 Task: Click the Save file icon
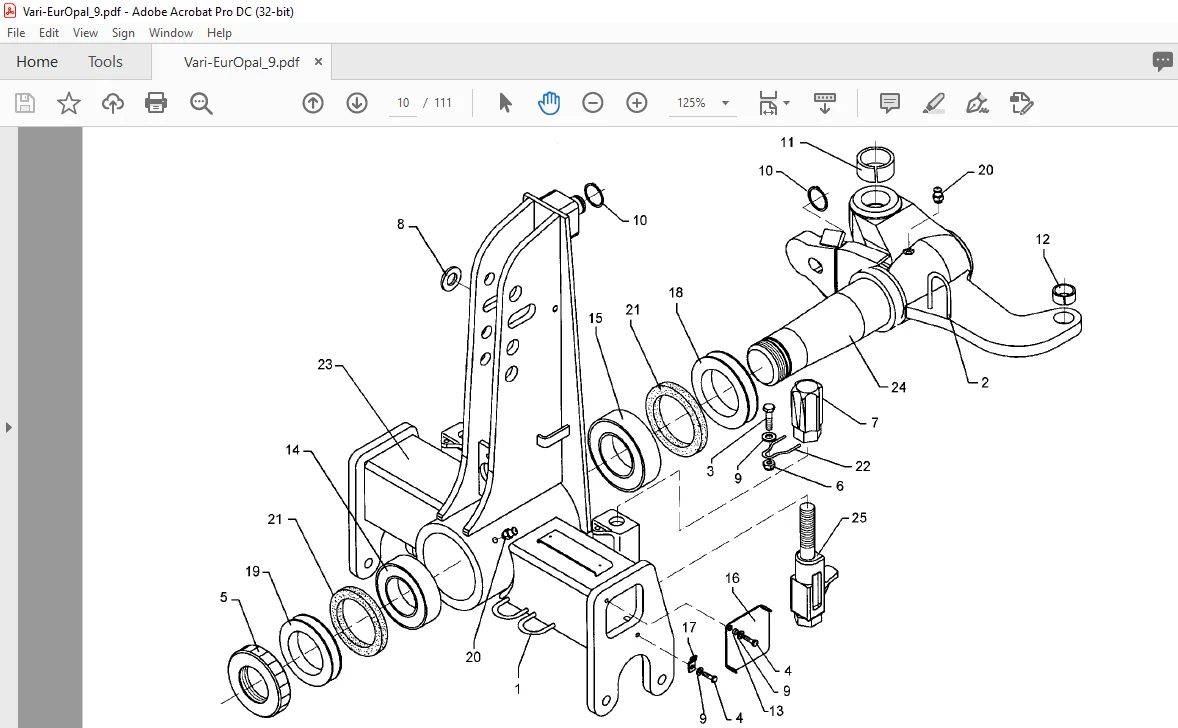25,103
